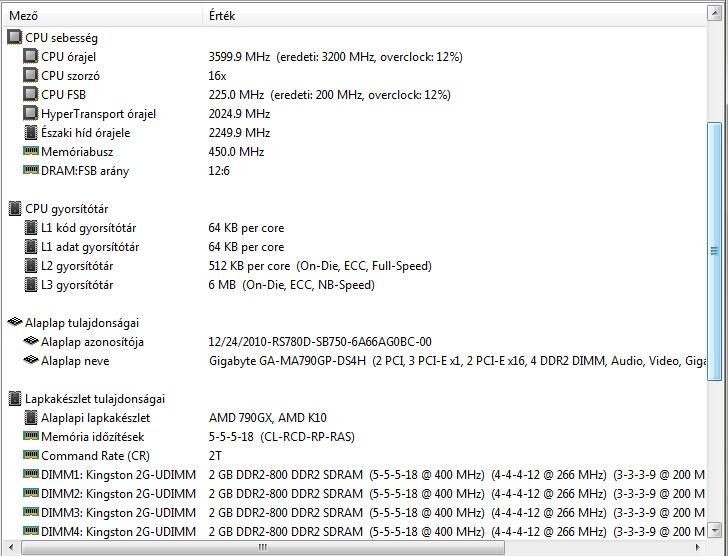Click the DIMM1 memory module icon

31,474
